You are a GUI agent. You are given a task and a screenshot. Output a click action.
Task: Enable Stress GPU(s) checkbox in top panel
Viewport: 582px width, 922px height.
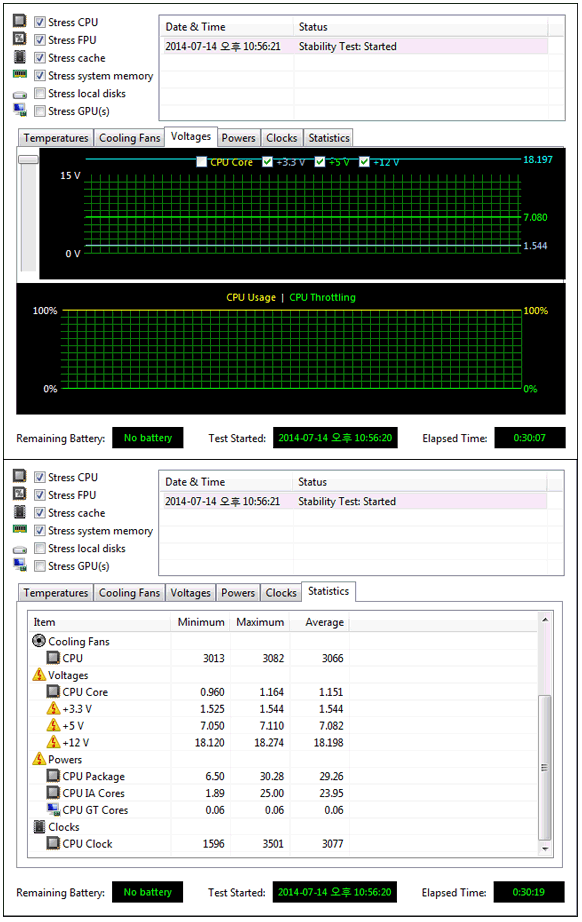click(x=40, y=111)
